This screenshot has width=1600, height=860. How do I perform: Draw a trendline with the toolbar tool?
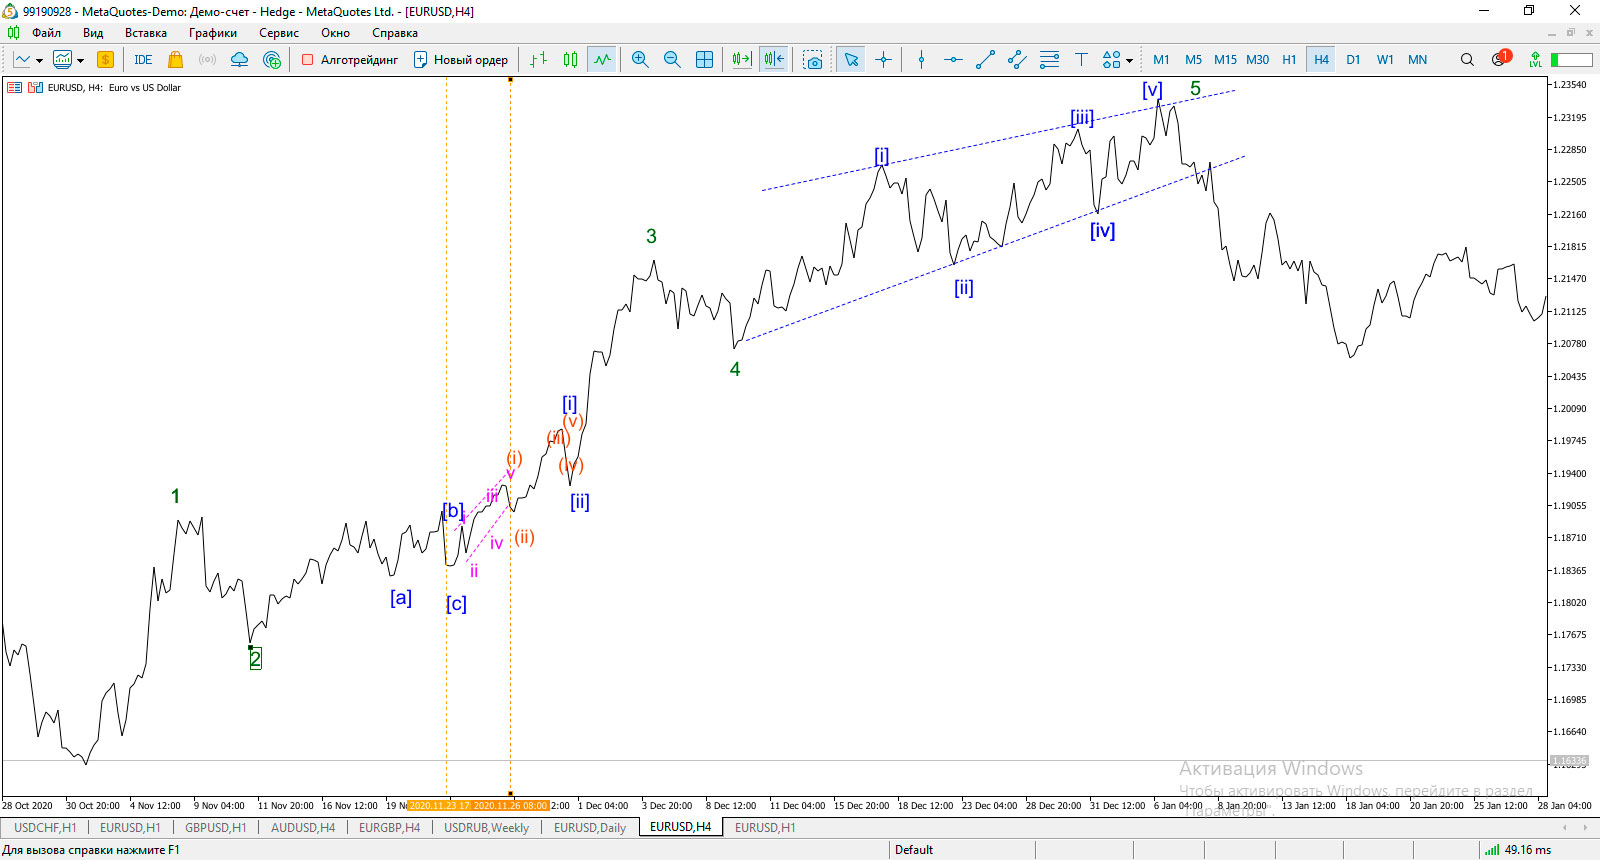985,60
